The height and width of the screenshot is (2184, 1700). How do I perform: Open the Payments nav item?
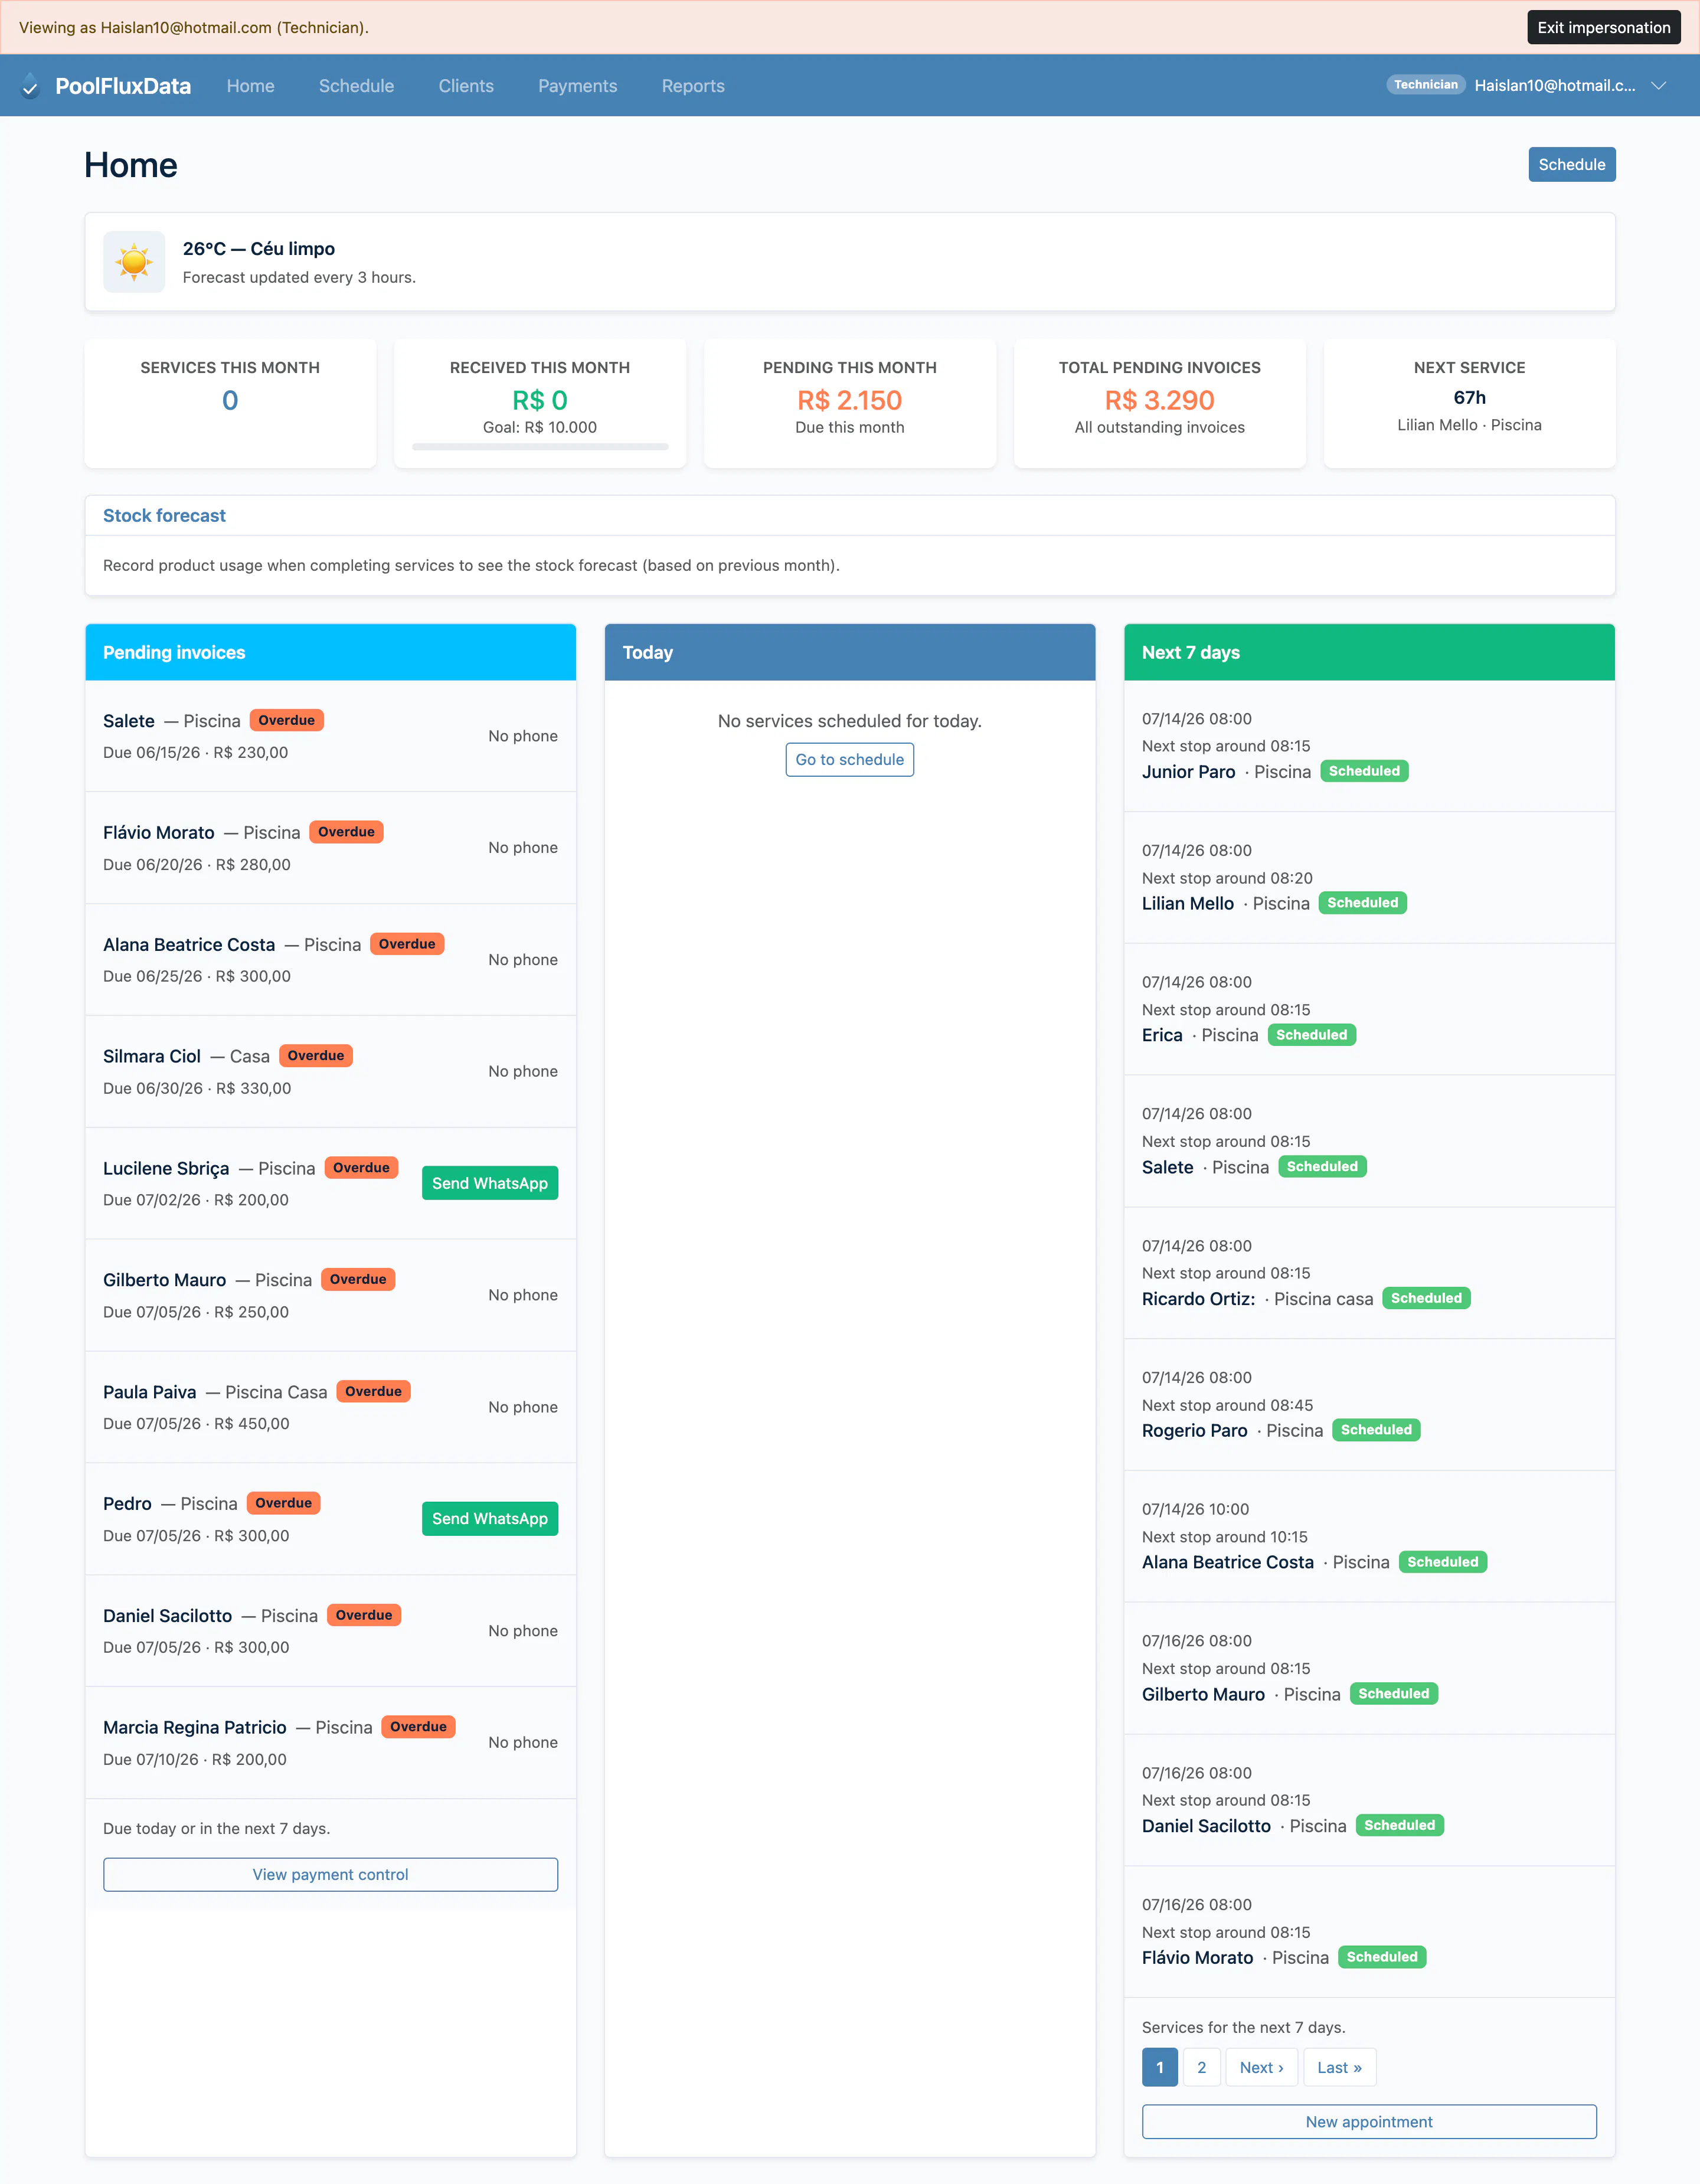[x=577, y=86]
